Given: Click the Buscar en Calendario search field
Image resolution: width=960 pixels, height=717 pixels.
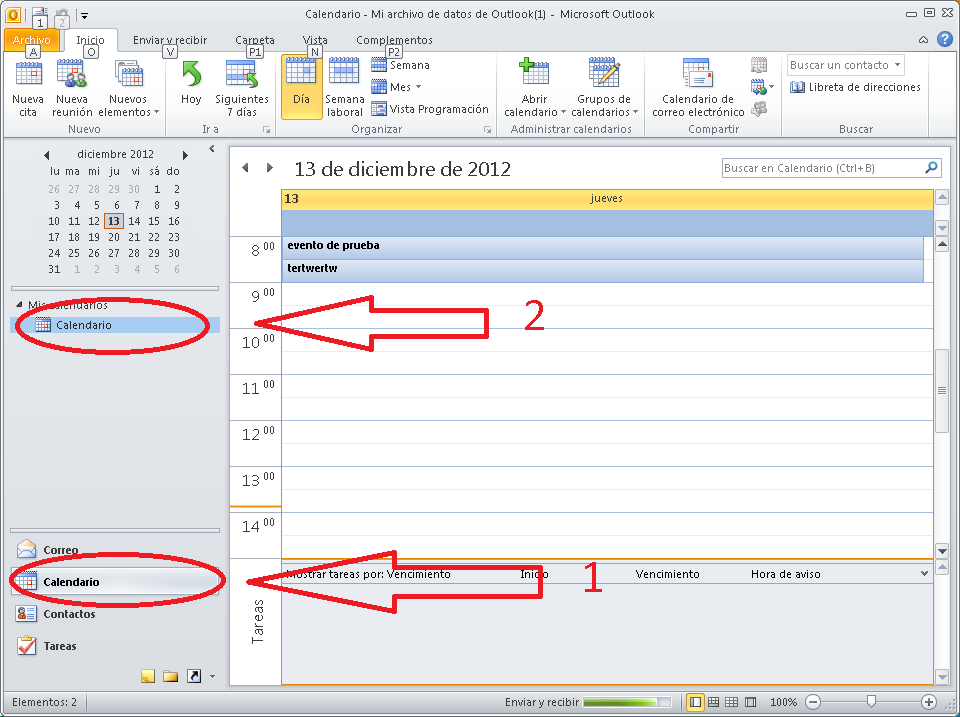Looking at the screenshot, I should (822, 168).
